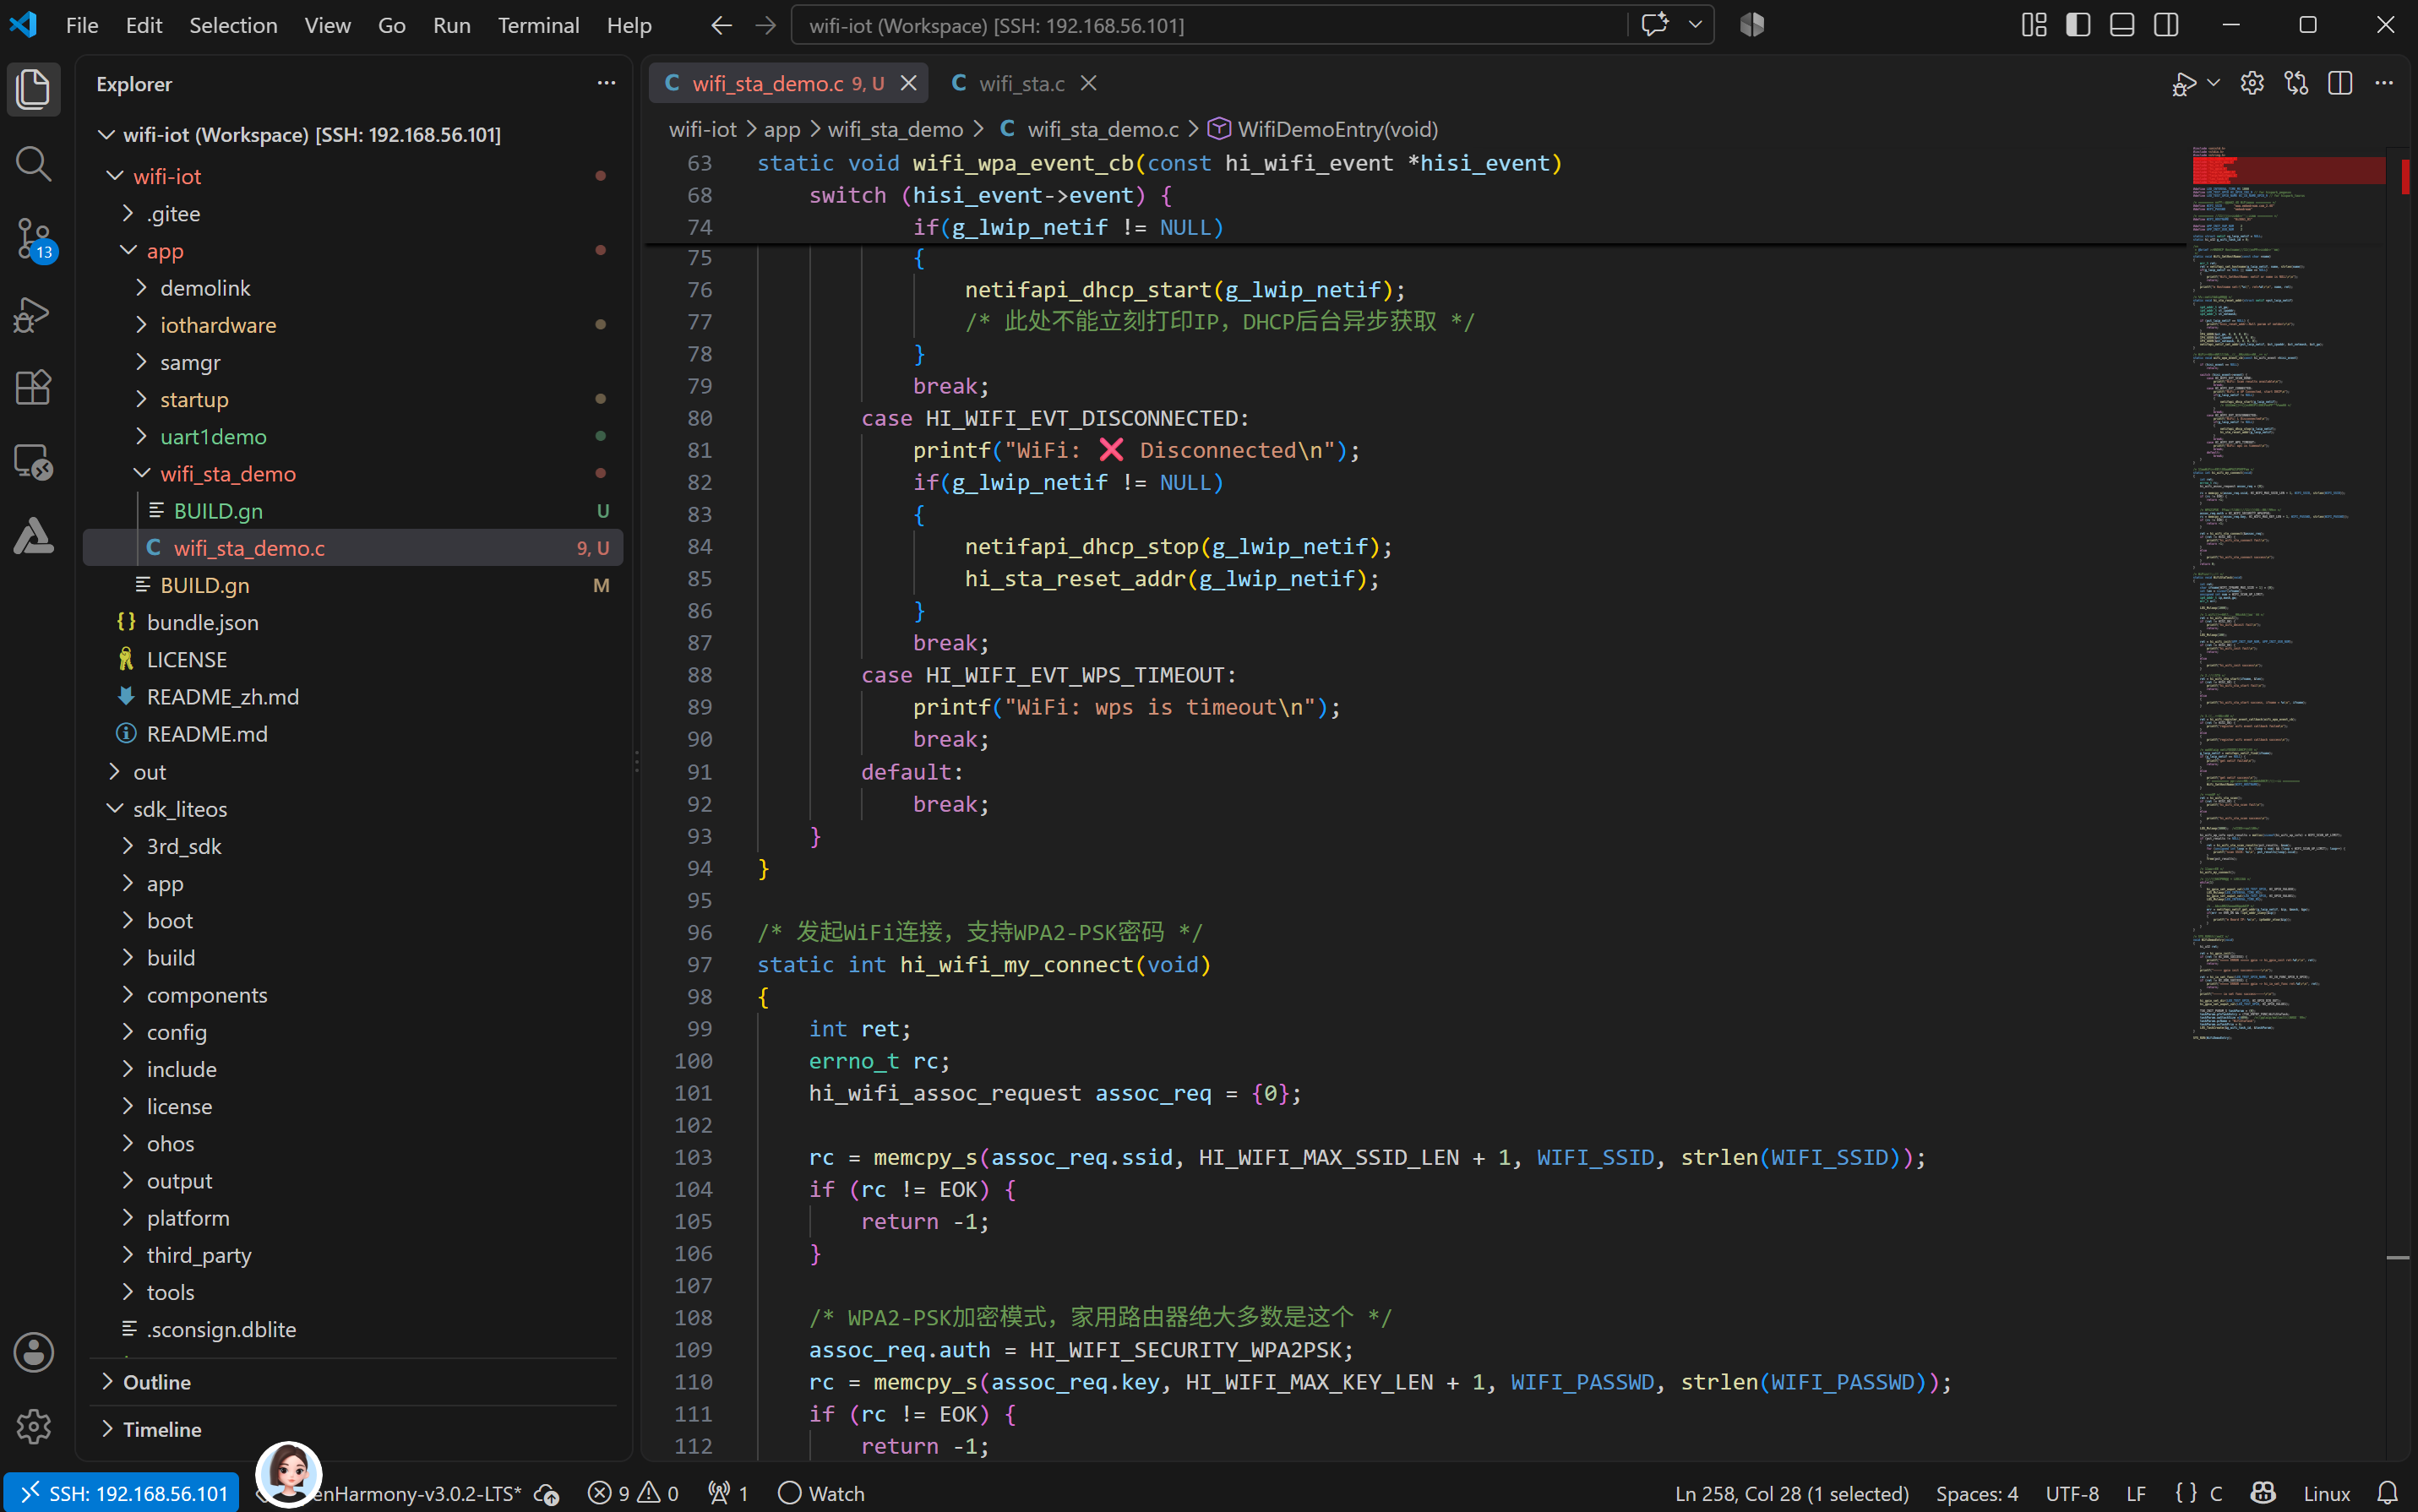Screen dimensions: 2418x1512
Task: Open the Search view in activity bar
Action: point(33,163)
